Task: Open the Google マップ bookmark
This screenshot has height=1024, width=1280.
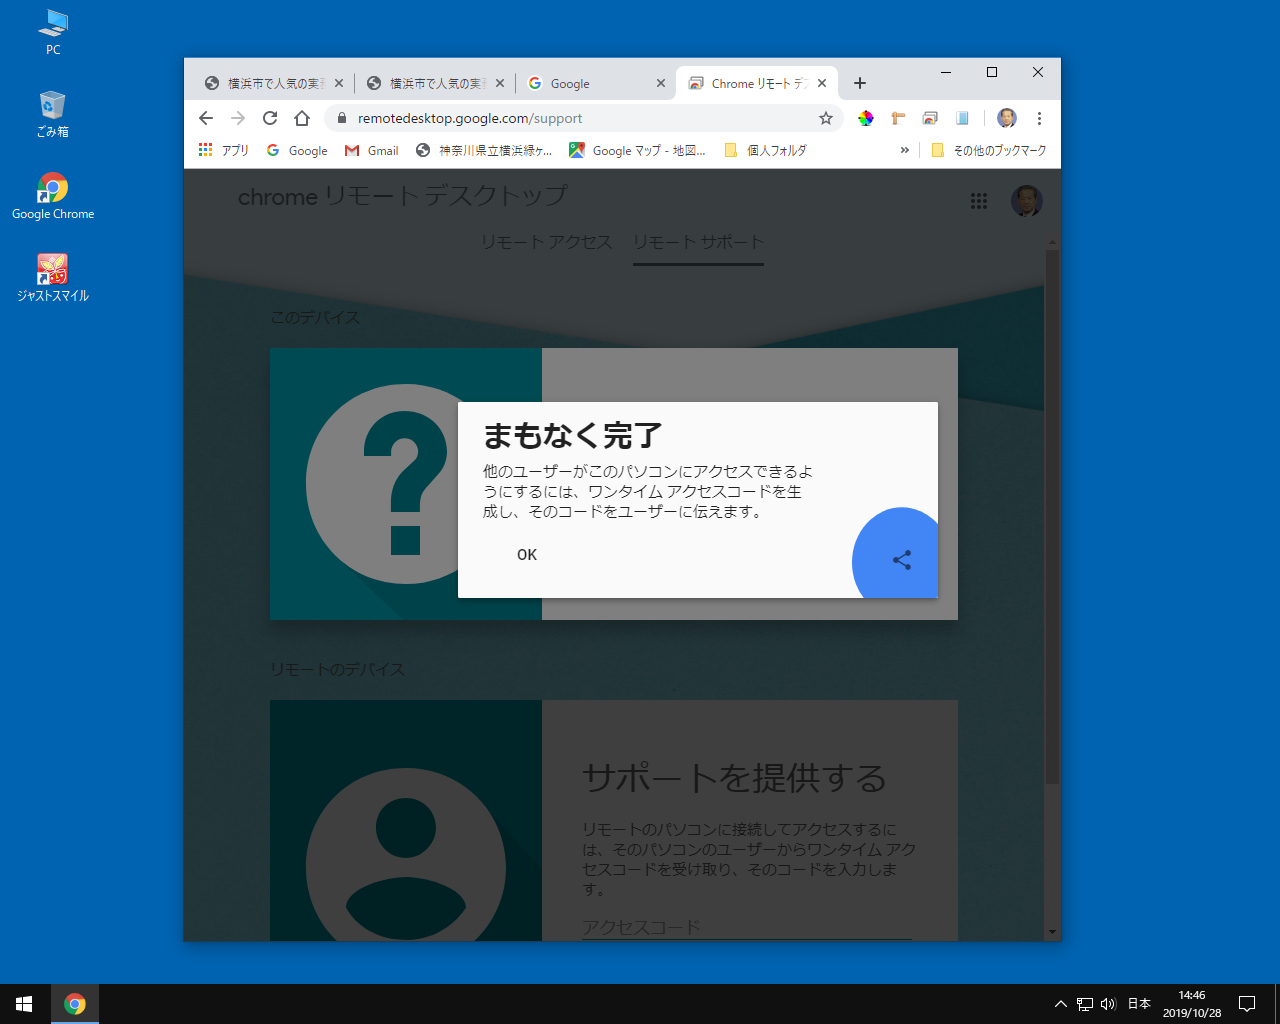Action: click(x=637, y=150)
